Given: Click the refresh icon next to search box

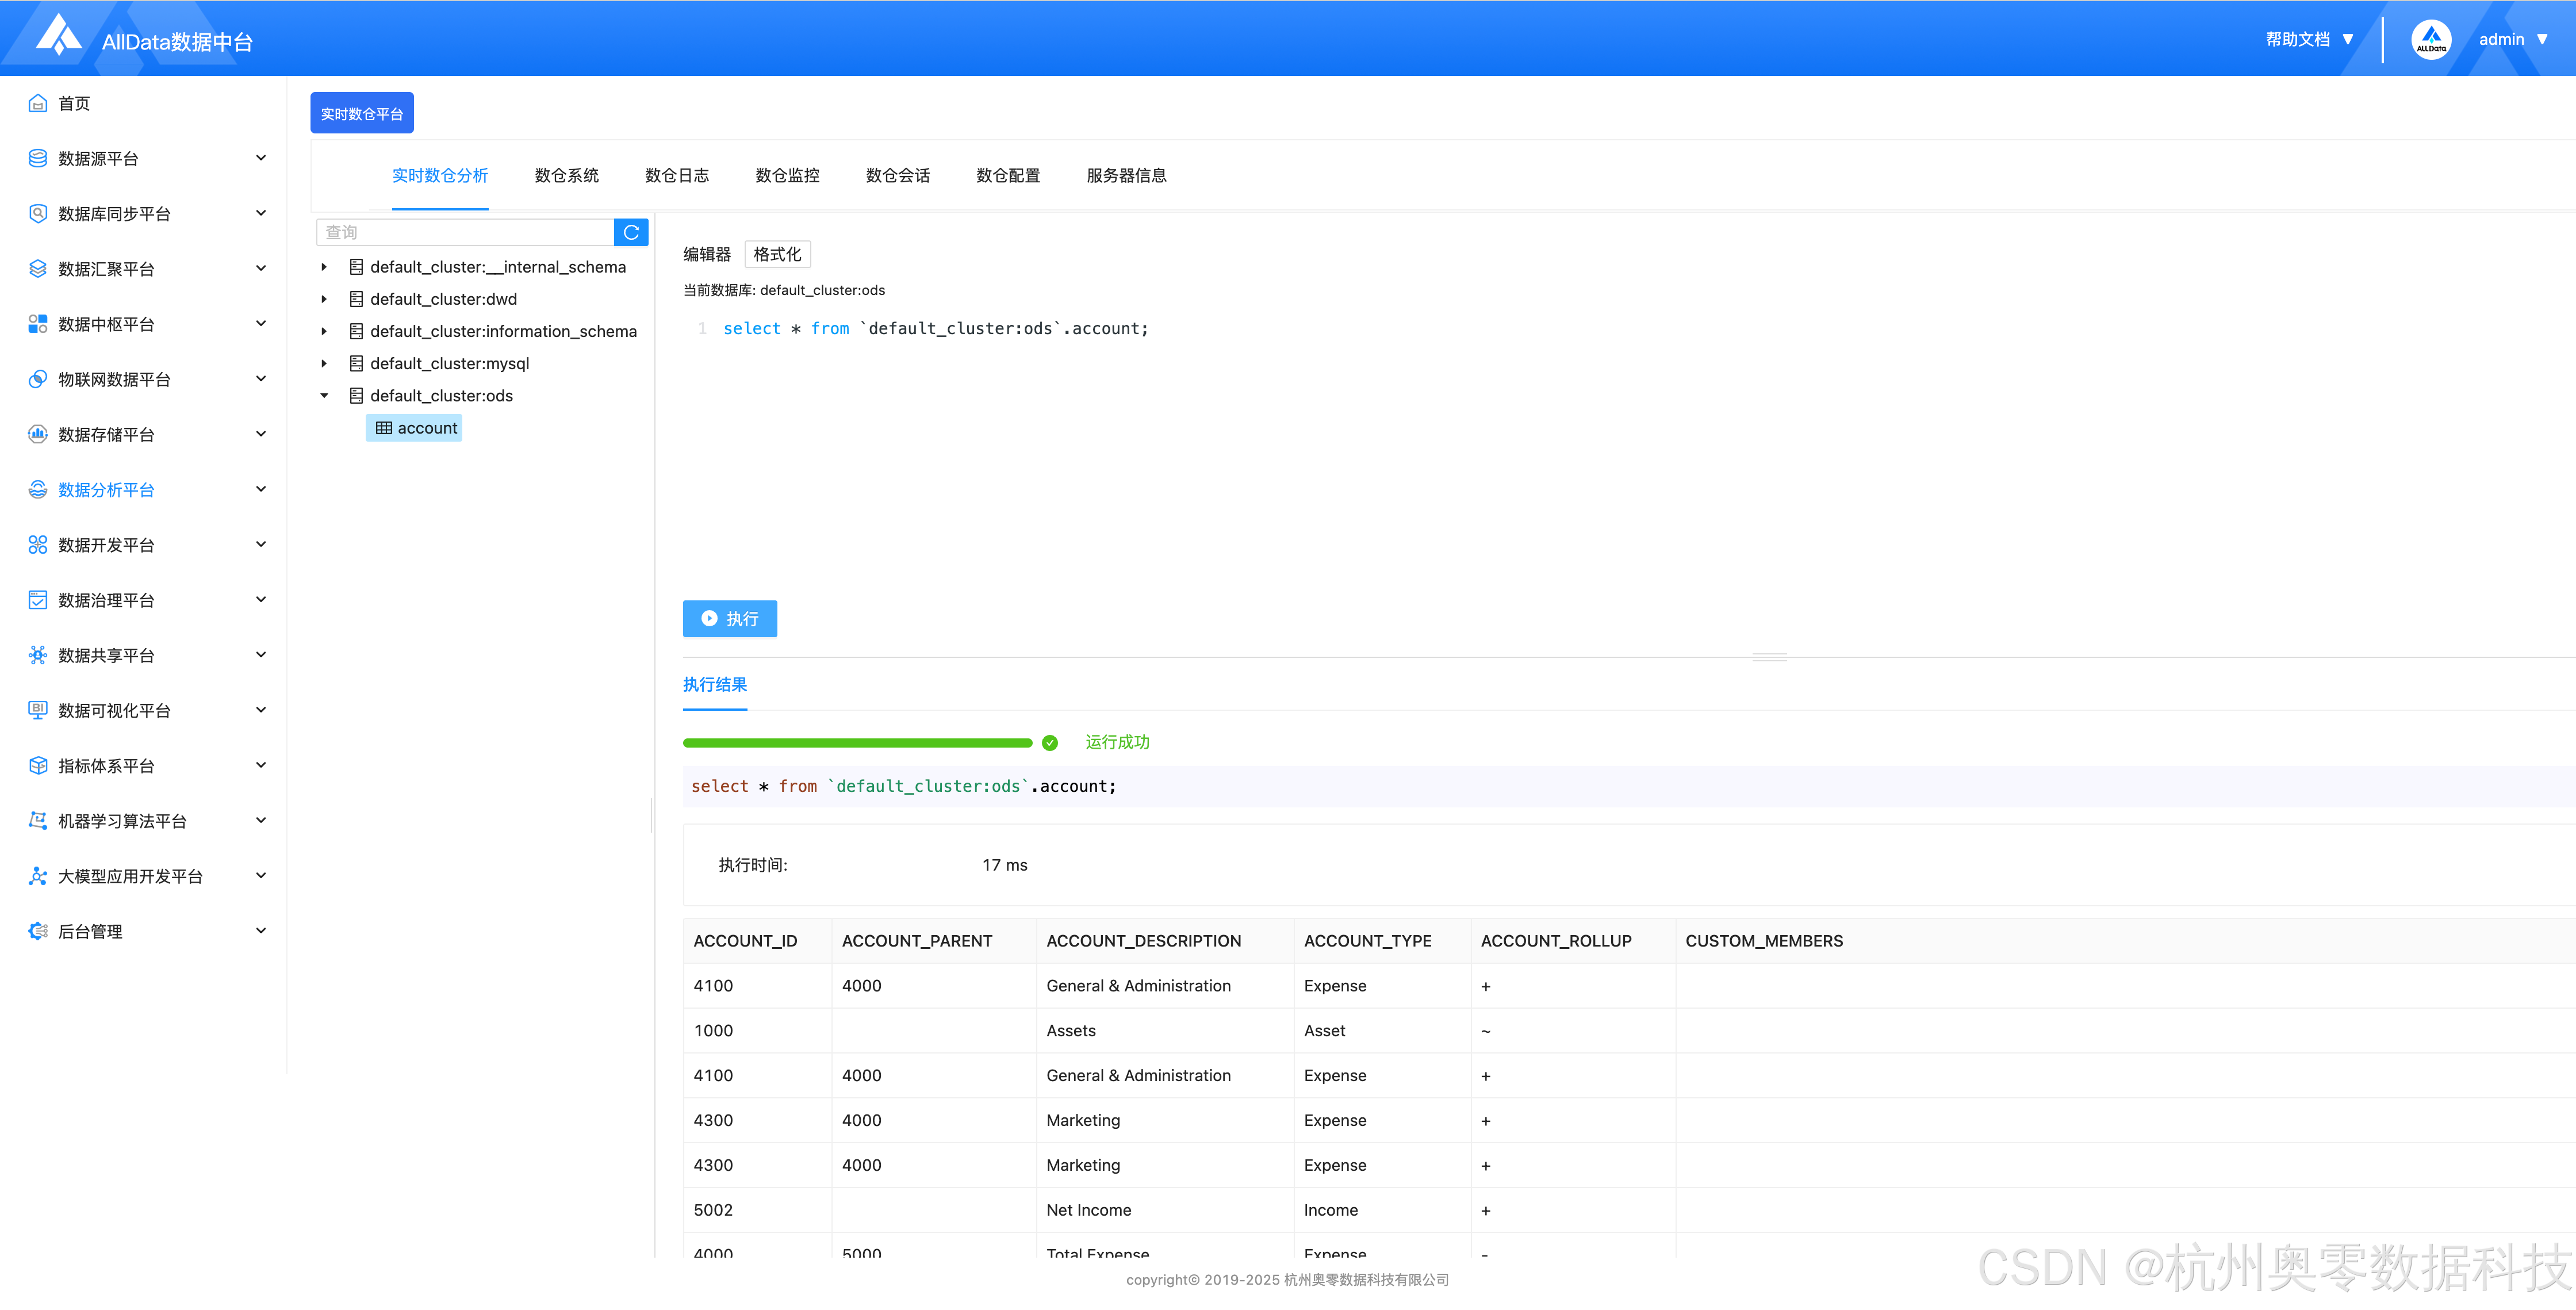Looking at the screenshot, I should click(x=631, y=232).
